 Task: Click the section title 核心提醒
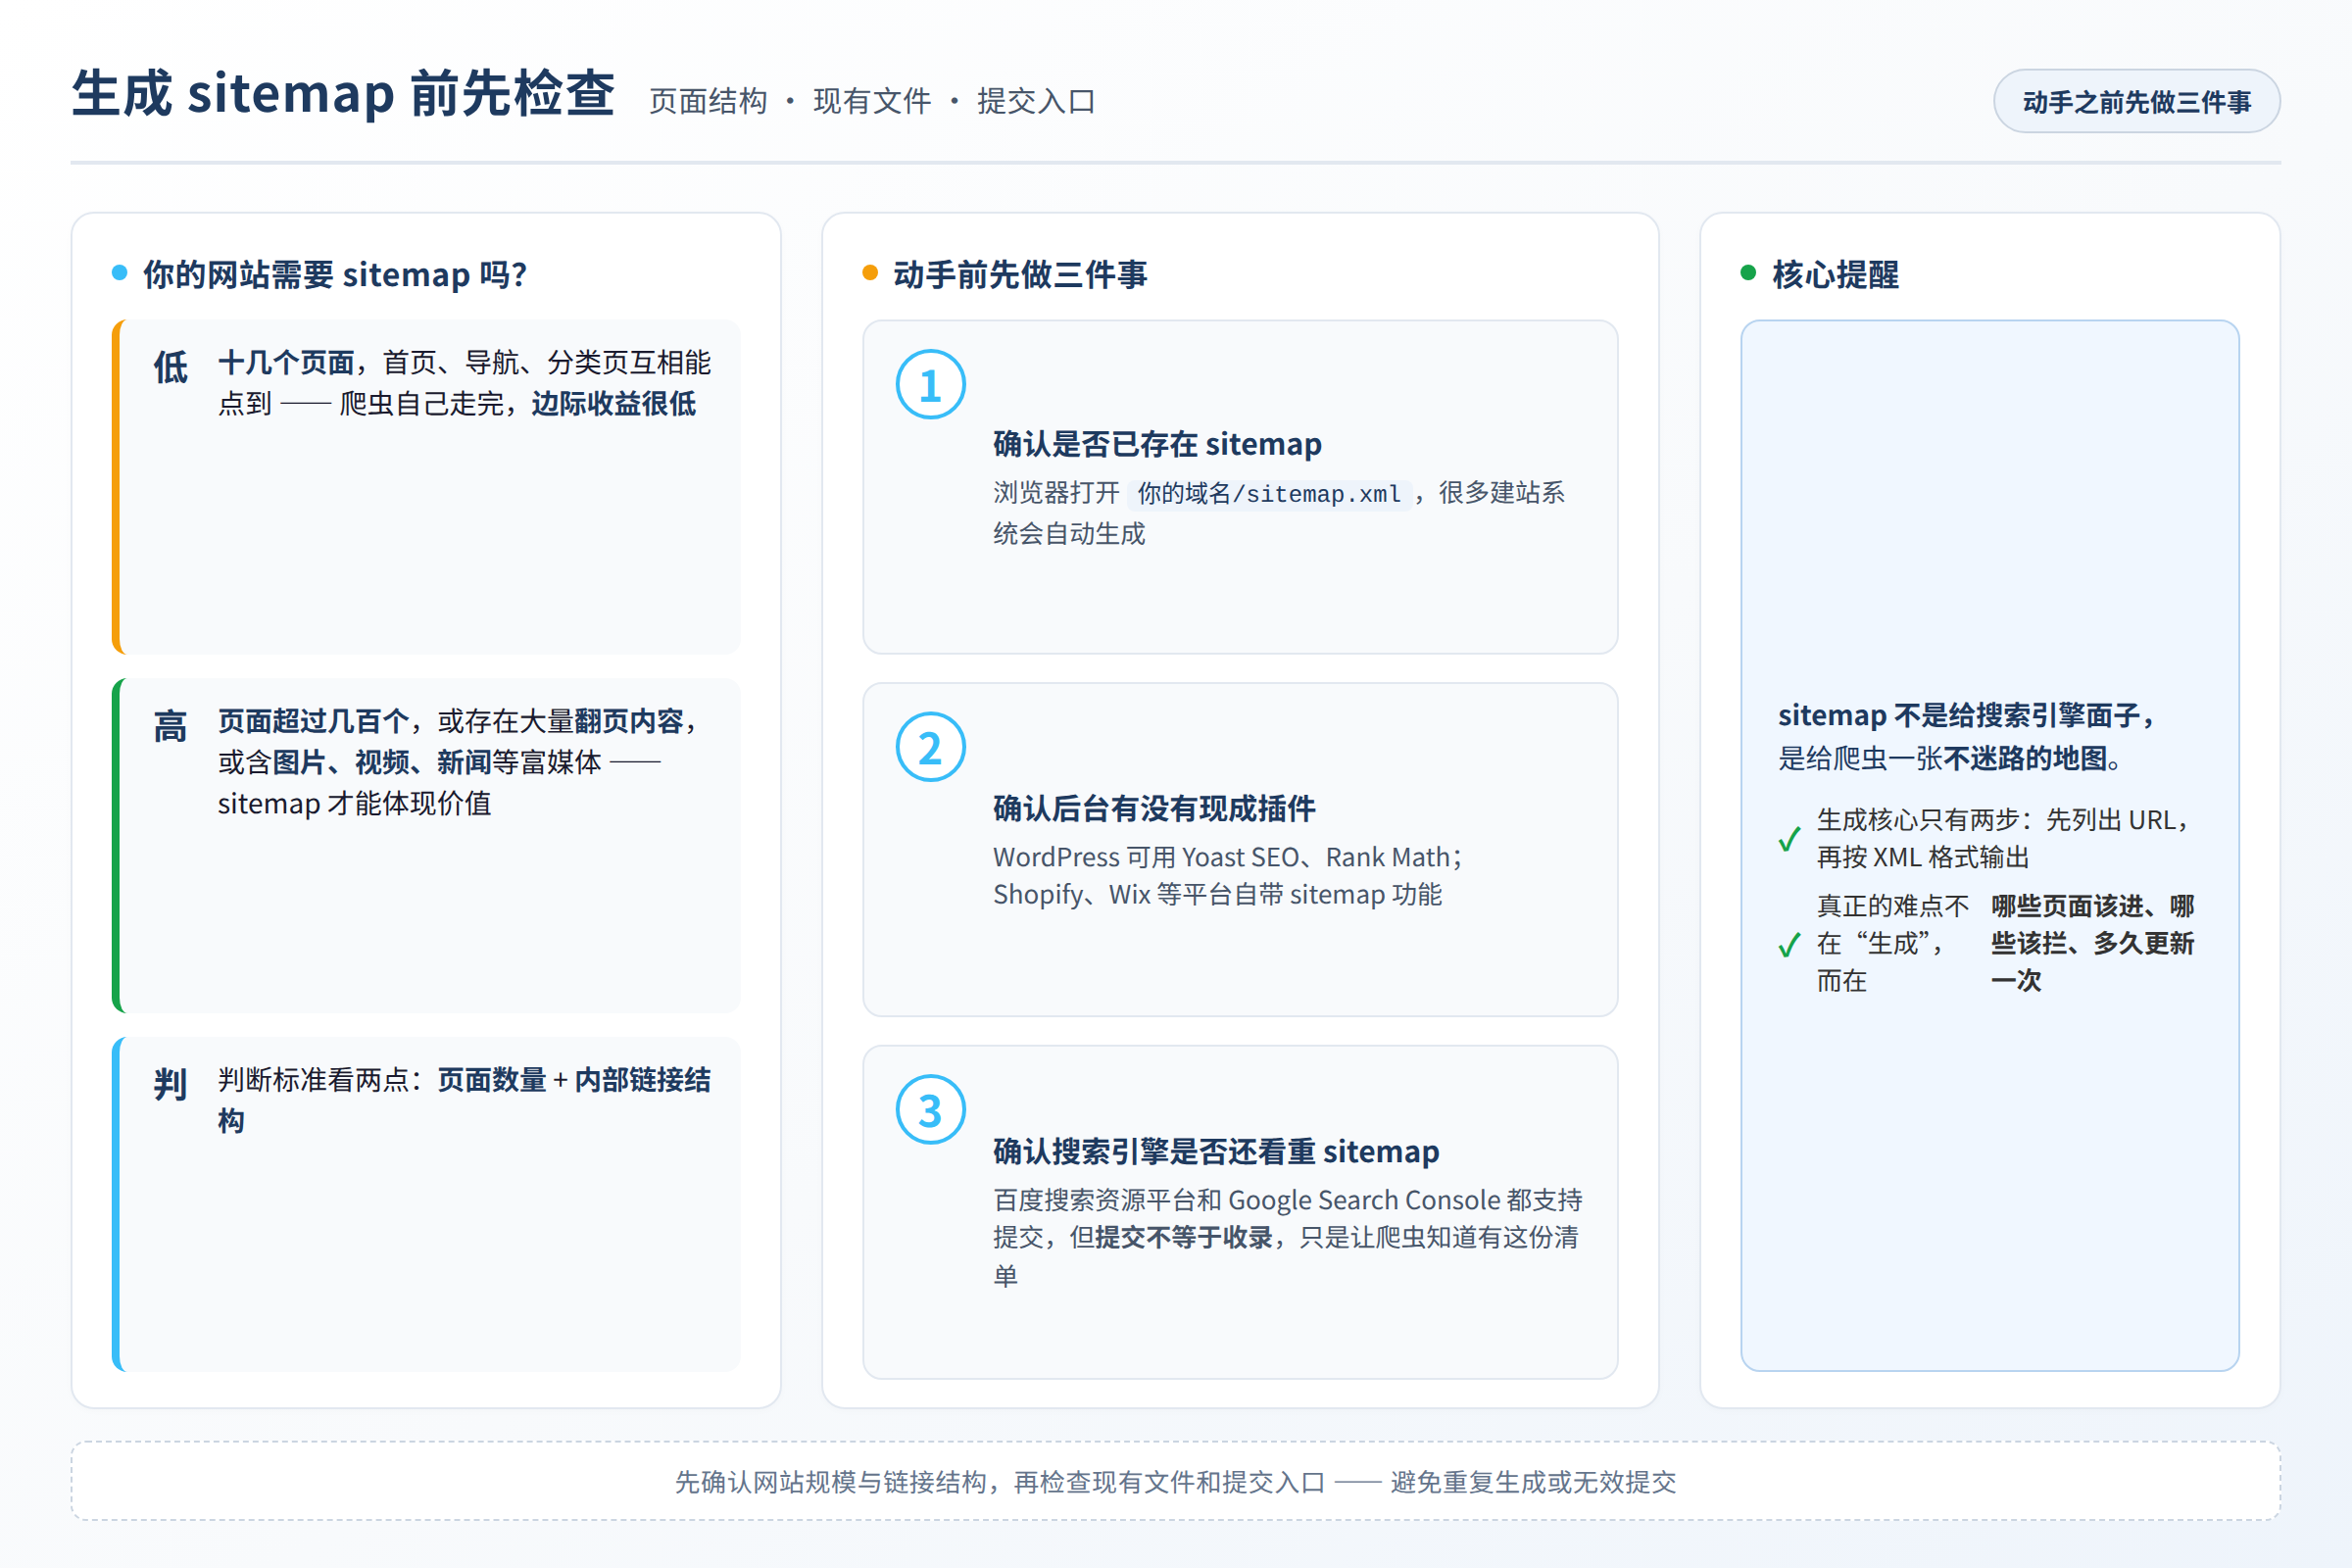pos(1835,274)
